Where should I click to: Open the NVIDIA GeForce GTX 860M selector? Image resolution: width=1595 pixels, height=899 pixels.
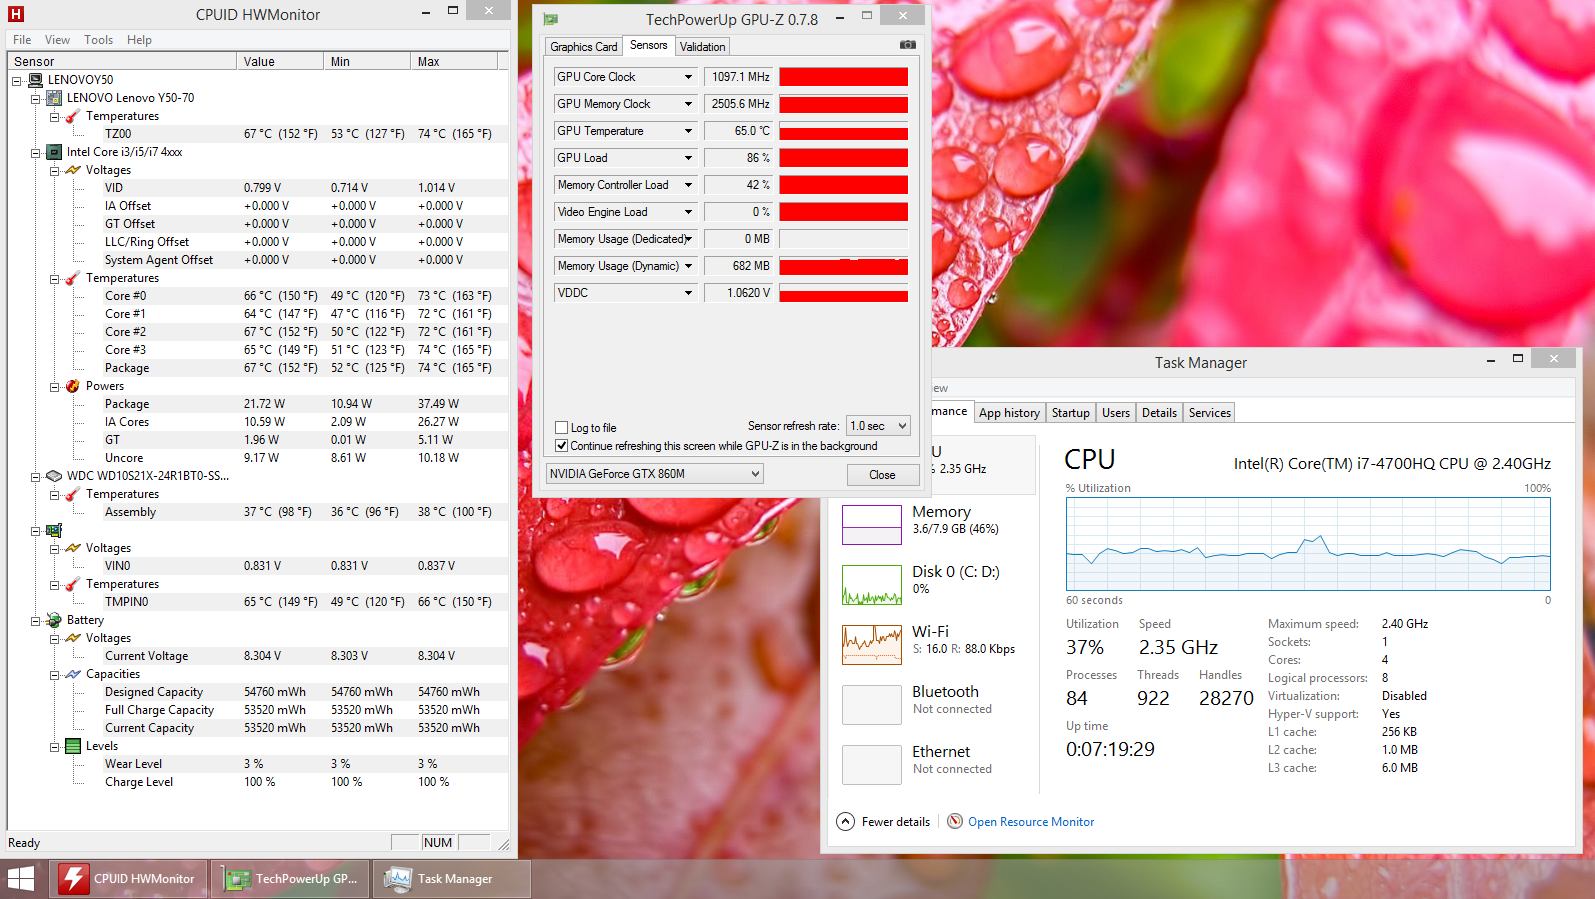[655, 474]
